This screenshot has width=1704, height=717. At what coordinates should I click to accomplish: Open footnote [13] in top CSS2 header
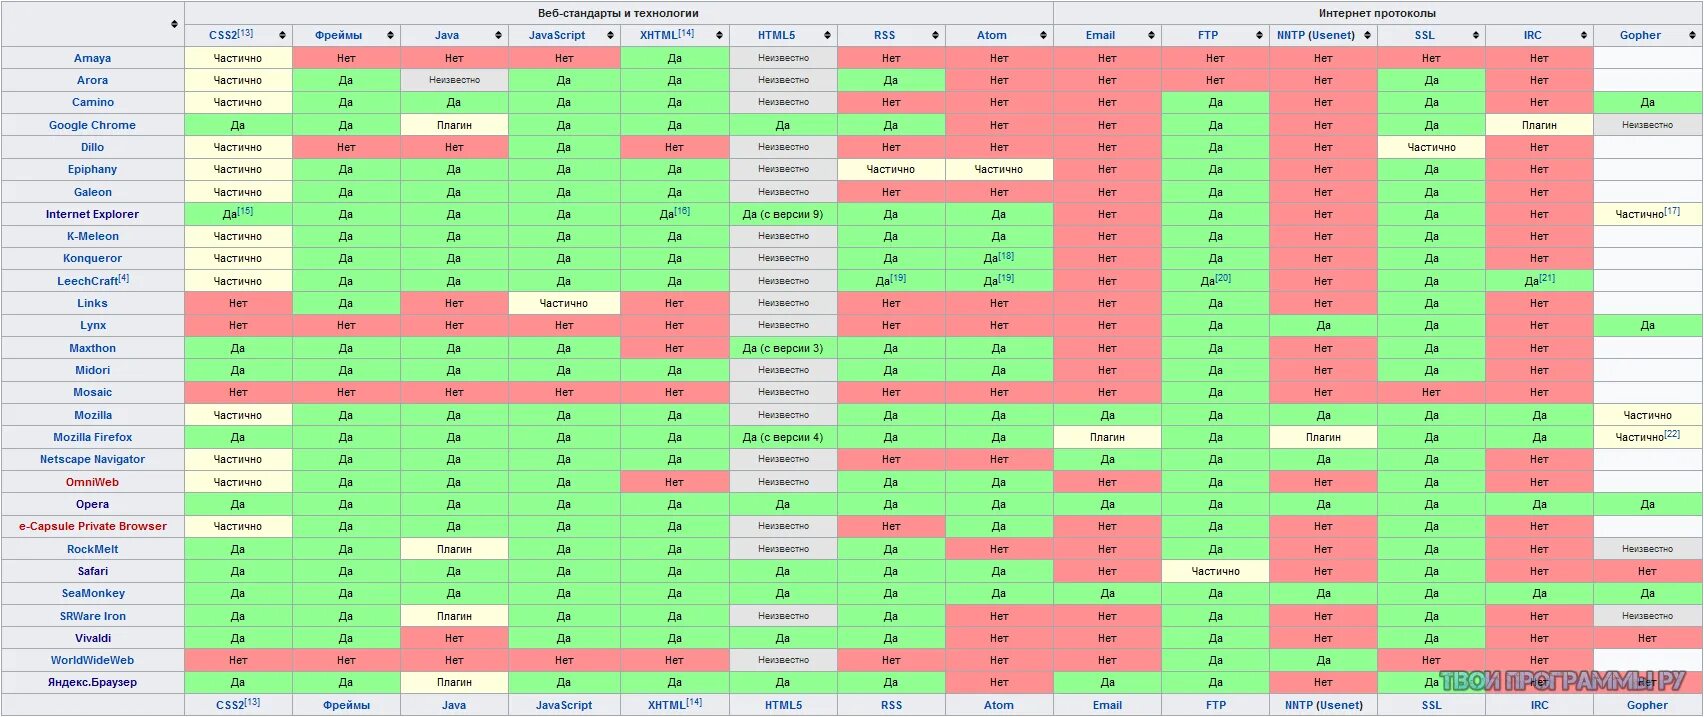pos(245,32)
